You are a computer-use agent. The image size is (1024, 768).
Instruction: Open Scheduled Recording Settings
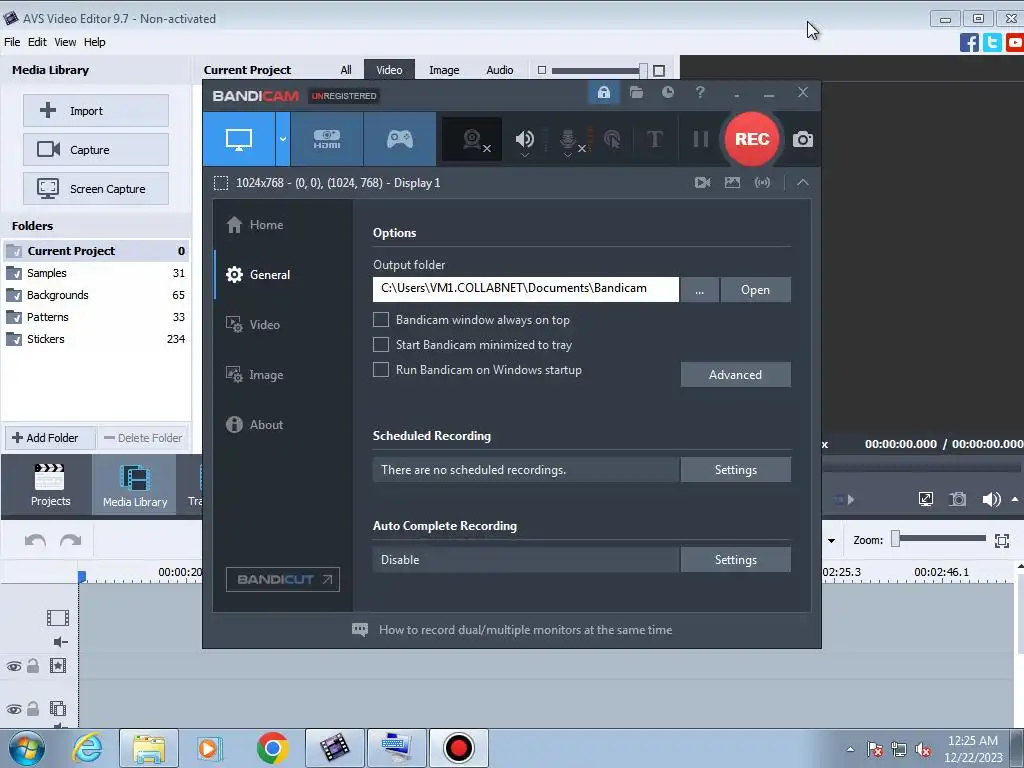click(735, 470)
